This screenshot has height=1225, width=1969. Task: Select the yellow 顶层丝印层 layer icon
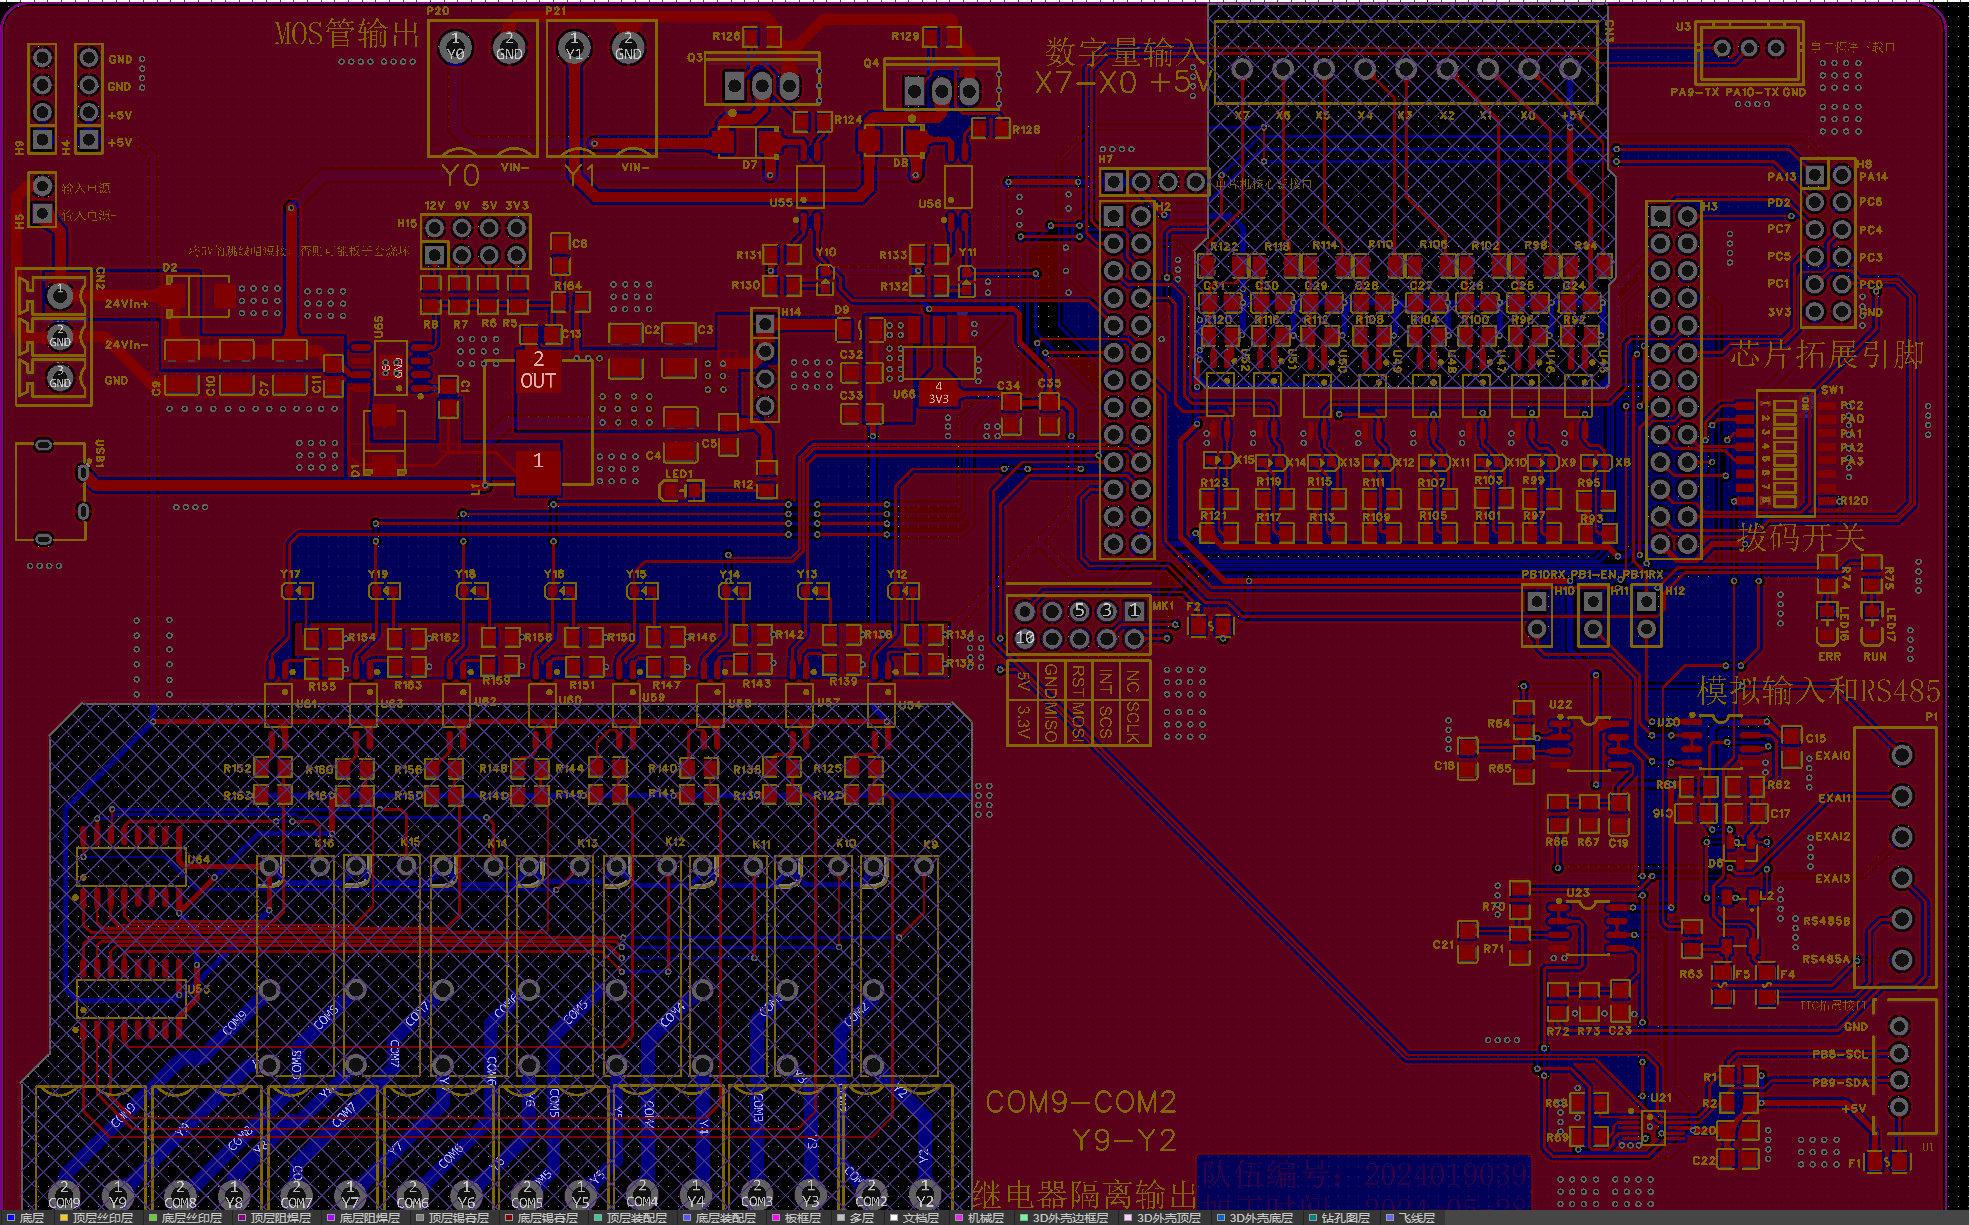63,1218
